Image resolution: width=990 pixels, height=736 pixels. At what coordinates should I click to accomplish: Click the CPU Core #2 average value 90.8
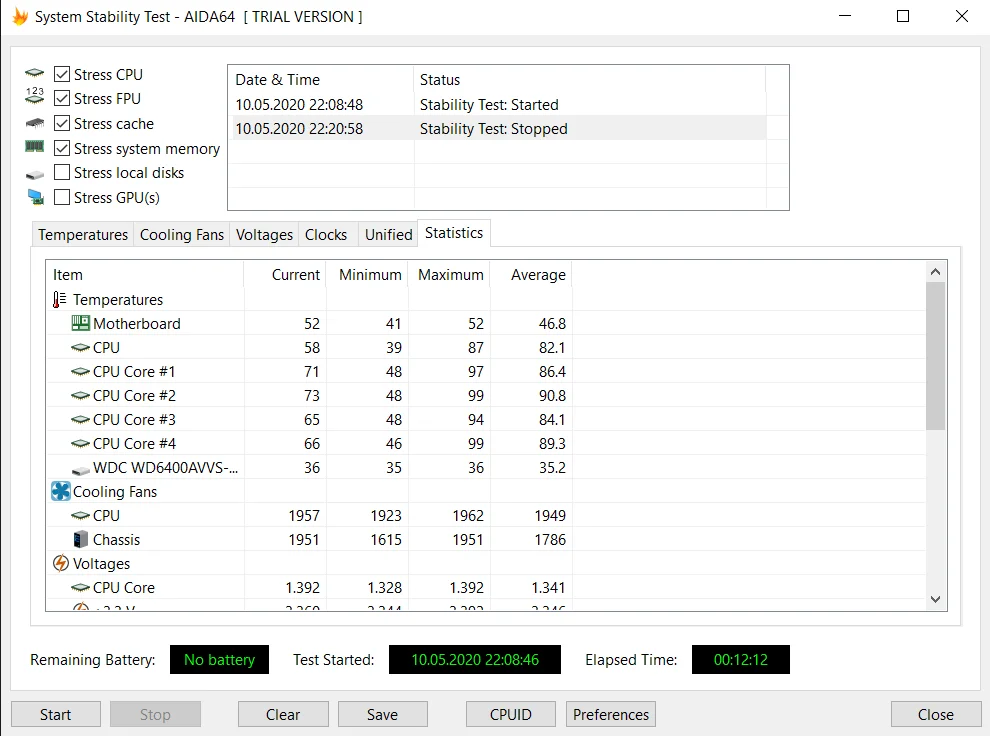(552, 396)
